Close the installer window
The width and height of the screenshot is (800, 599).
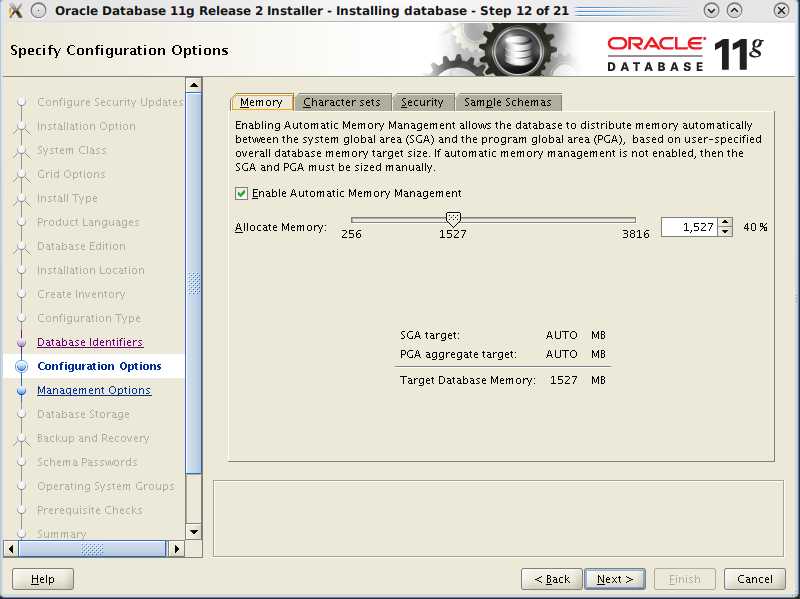(781, 10)
